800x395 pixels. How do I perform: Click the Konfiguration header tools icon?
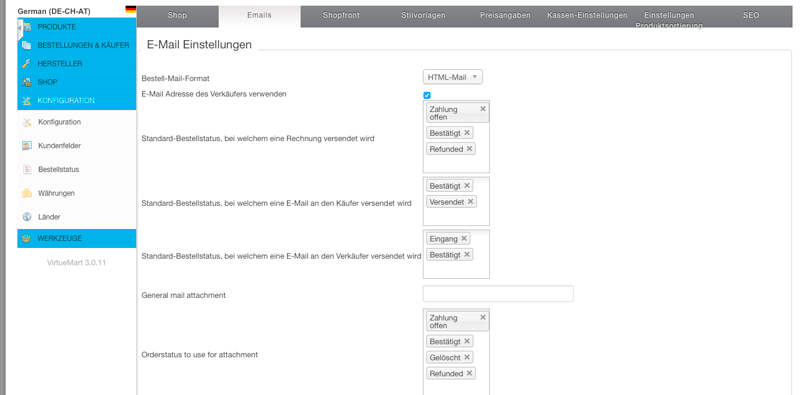[x=27, y=101]
